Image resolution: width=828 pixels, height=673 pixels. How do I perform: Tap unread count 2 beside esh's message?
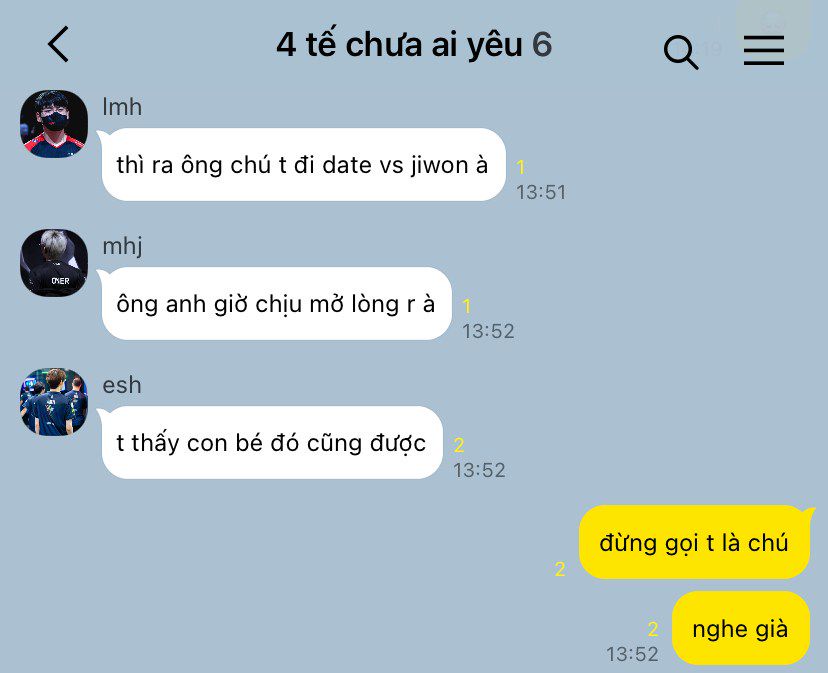pos(459,445)
